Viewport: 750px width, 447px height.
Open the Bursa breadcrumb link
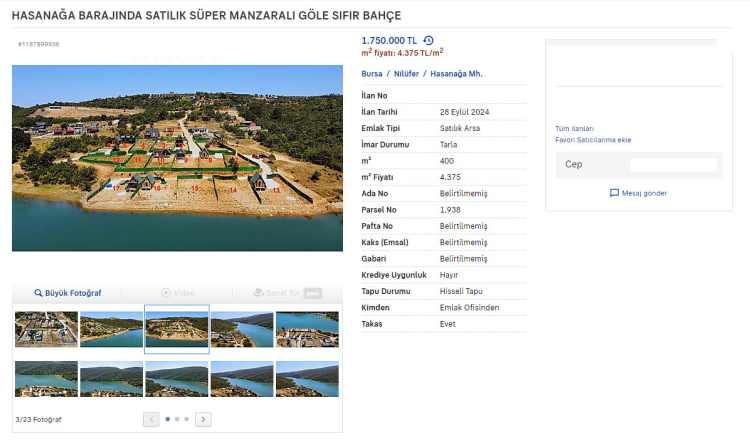pos(372,74)
